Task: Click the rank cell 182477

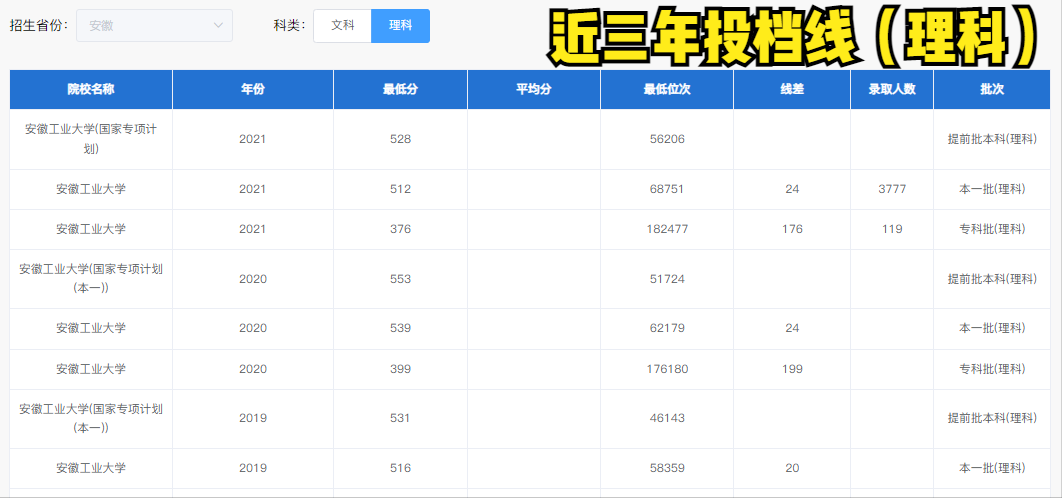Action: coord(667,229)
